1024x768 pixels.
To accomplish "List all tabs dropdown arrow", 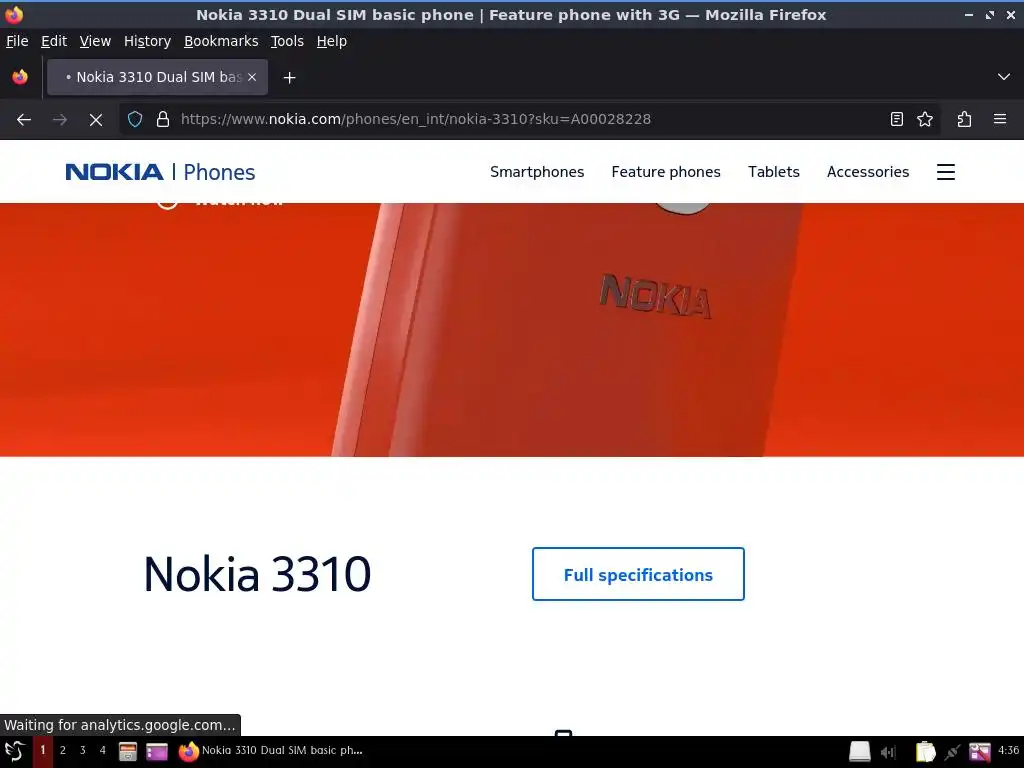I will pos(1004,77).
